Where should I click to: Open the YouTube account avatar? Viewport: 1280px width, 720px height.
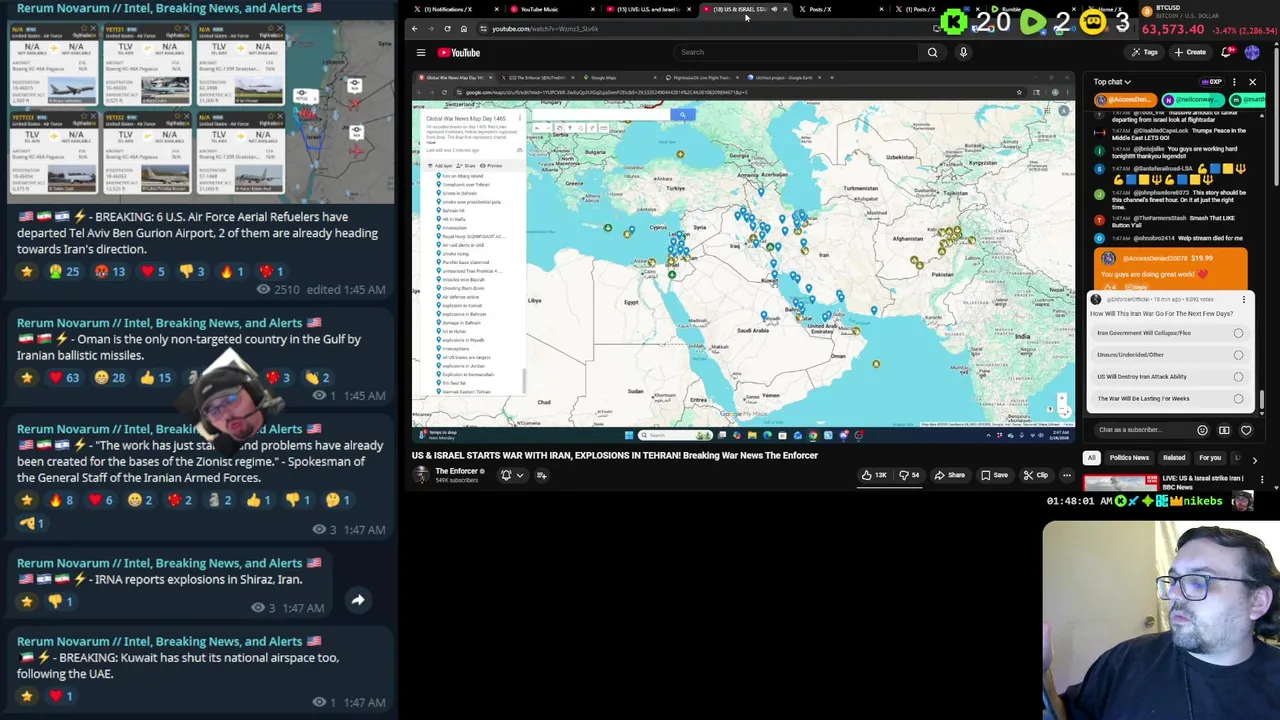coord(1252,52)
